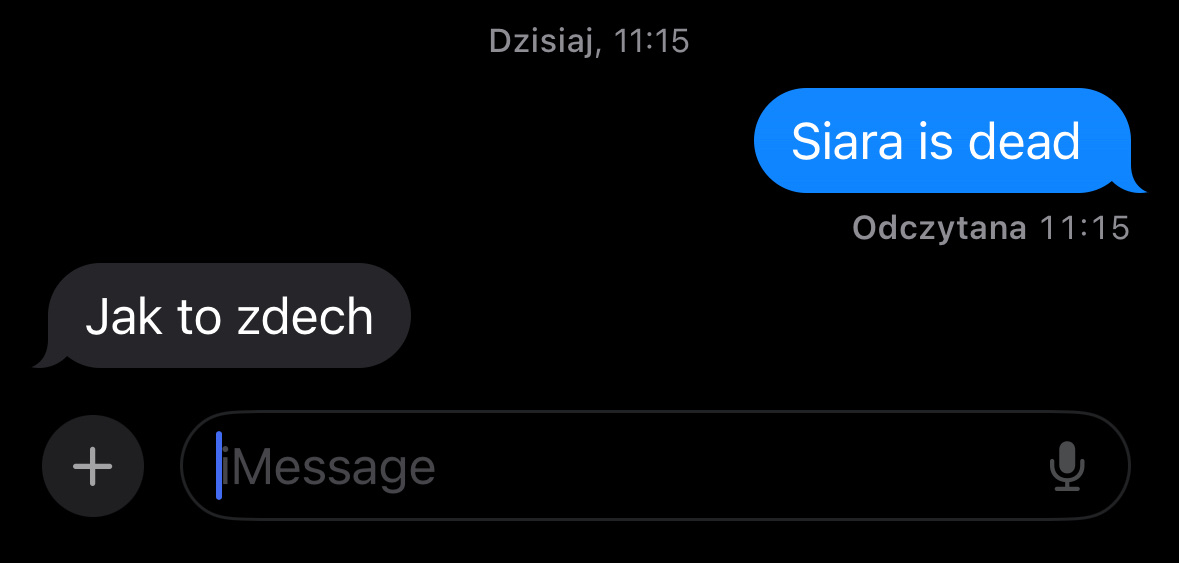The height and width of the screenshot is (563, 1179).
Task: Click the "iMessage" placeholder text
Action: 329,468
